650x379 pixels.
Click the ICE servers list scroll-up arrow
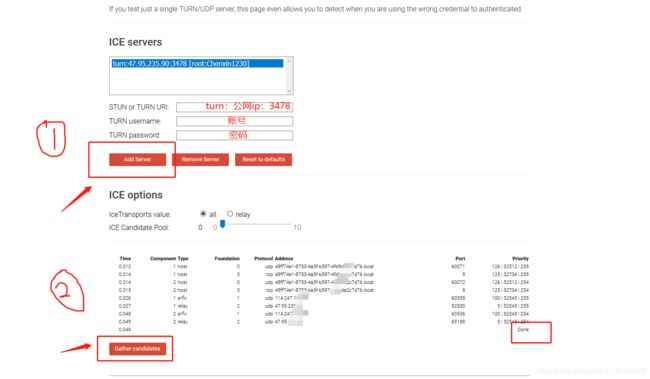(289, 61)
